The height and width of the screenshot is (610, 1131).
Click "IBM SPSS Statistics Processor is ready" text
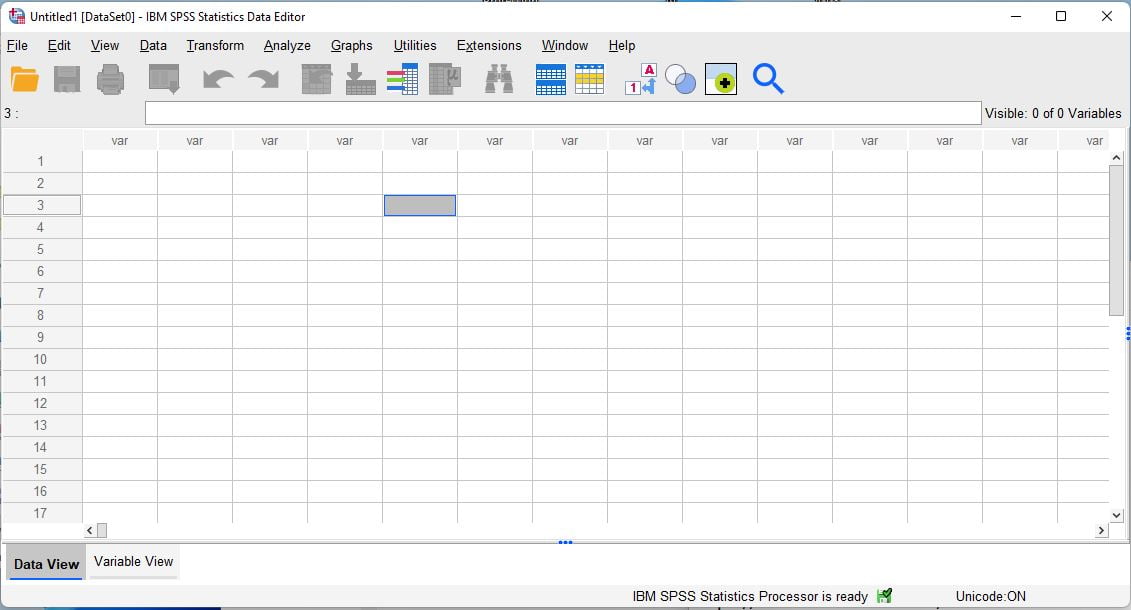coord(750,596)
